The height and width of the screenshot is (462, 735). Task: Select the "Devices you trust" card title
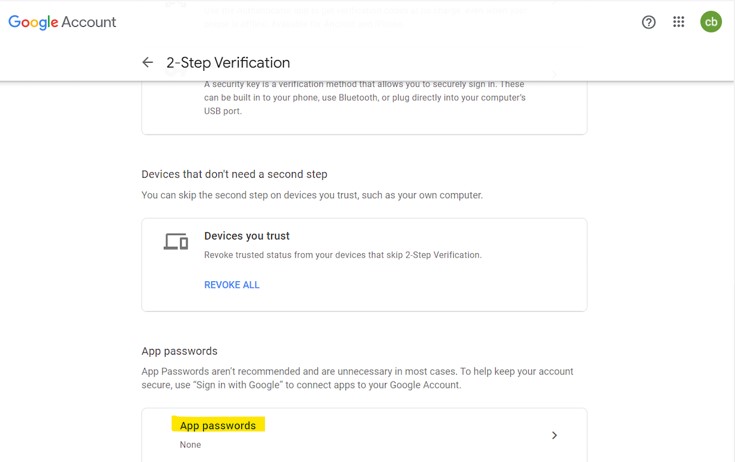click(247, 236)
